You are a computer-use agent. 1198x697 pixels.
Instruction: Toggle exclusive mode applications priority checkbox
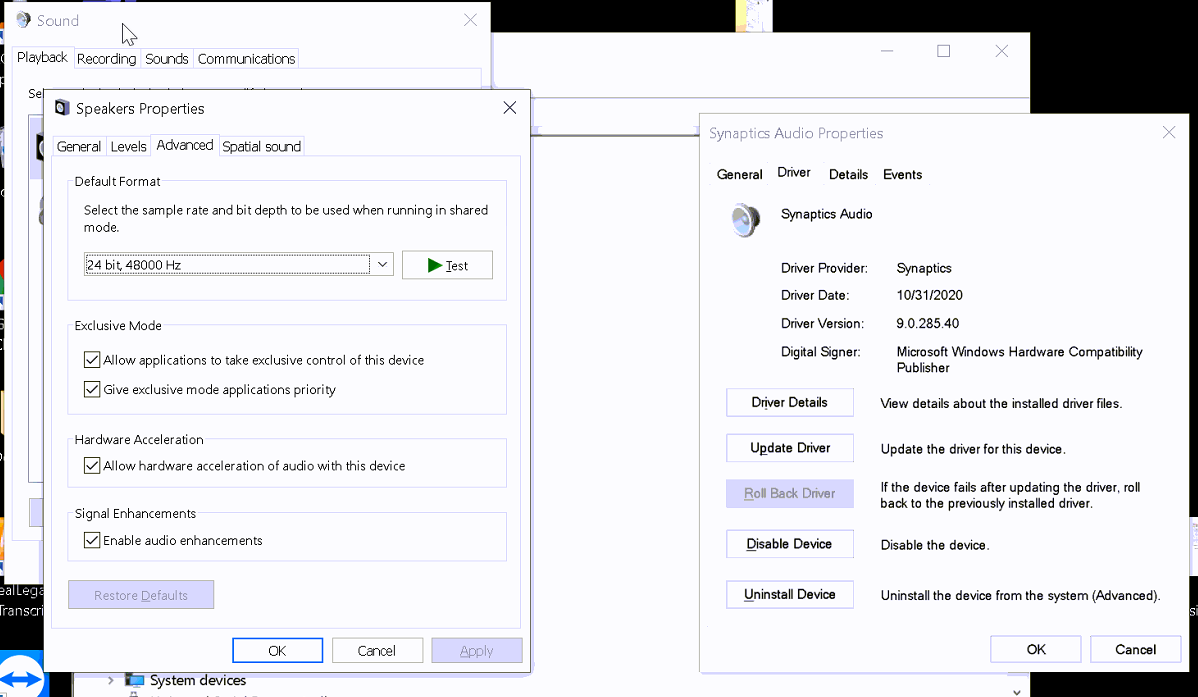coord(92,389)
